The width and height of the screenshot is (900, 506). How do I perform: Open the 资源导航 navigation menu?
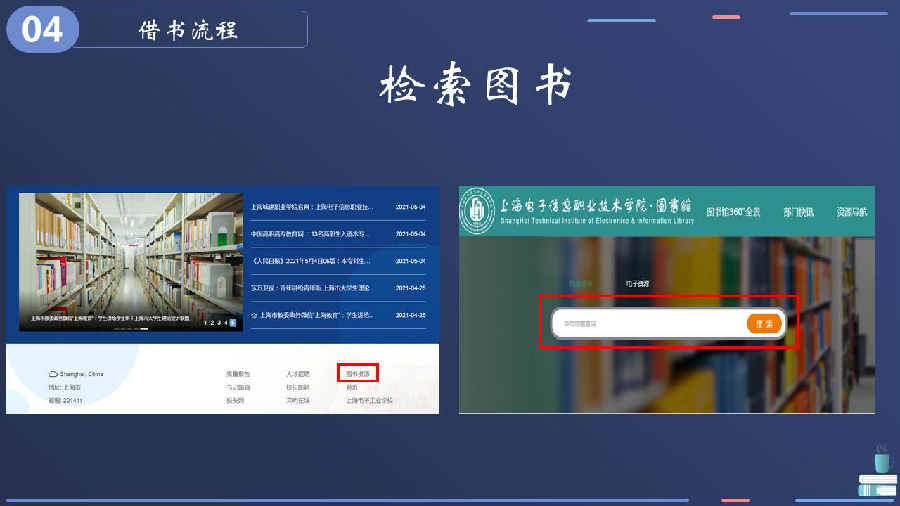click(x=851, y=212)
